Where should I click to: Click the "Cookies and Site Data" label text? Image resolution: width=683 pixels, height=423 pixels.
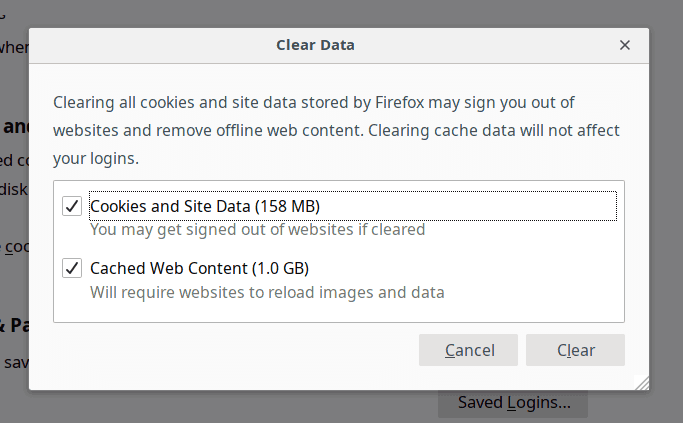(x=170, y=206)
